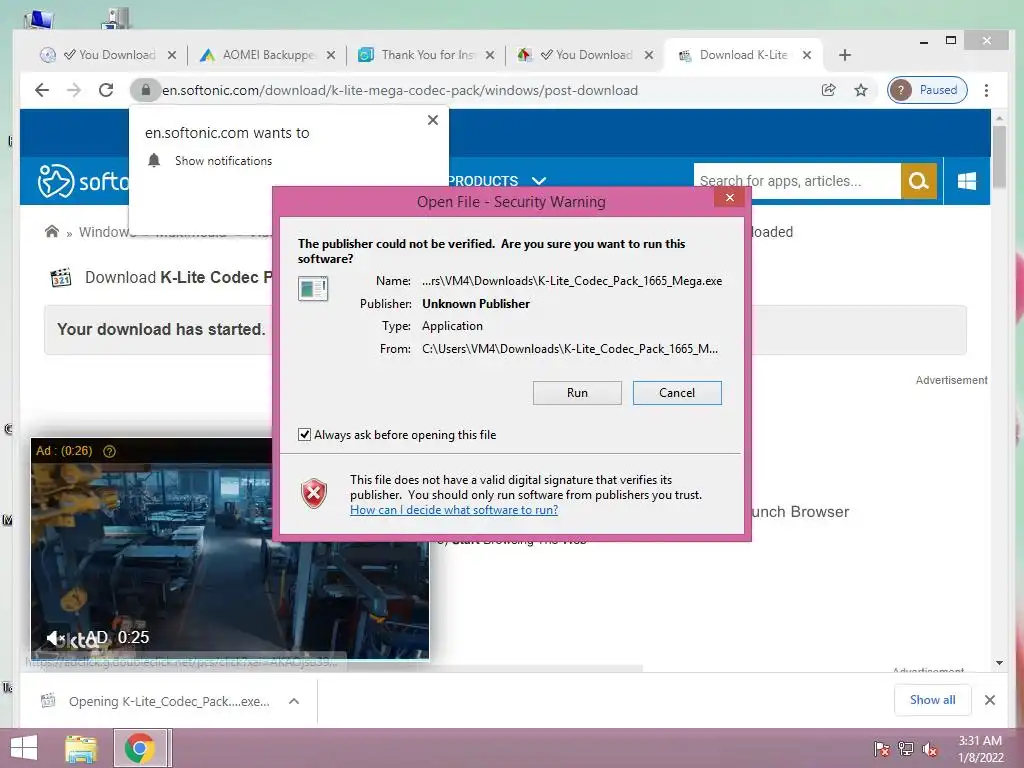Click the red shield warning icon
This screenshot has height=768, width=1024.
(314, 493)
